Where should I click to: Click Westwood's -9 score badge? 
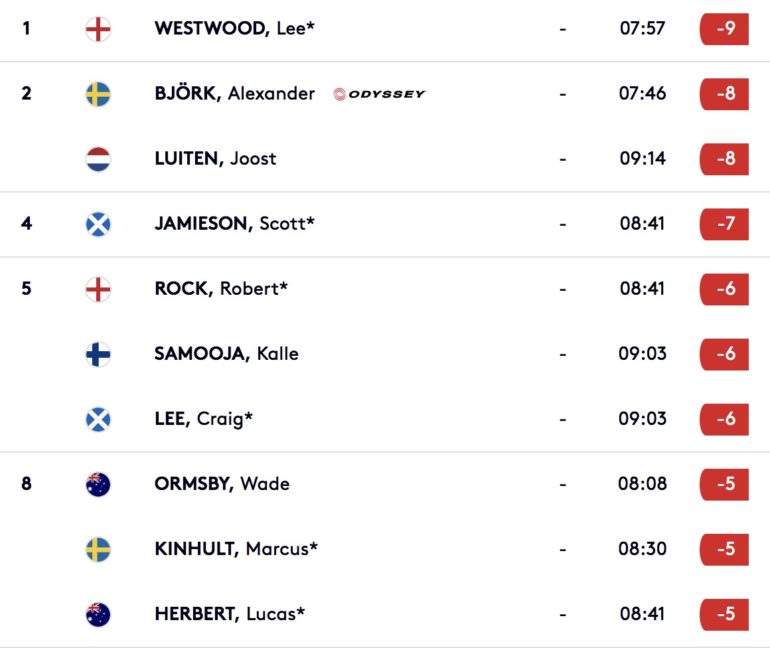click(x=725, y=29)
